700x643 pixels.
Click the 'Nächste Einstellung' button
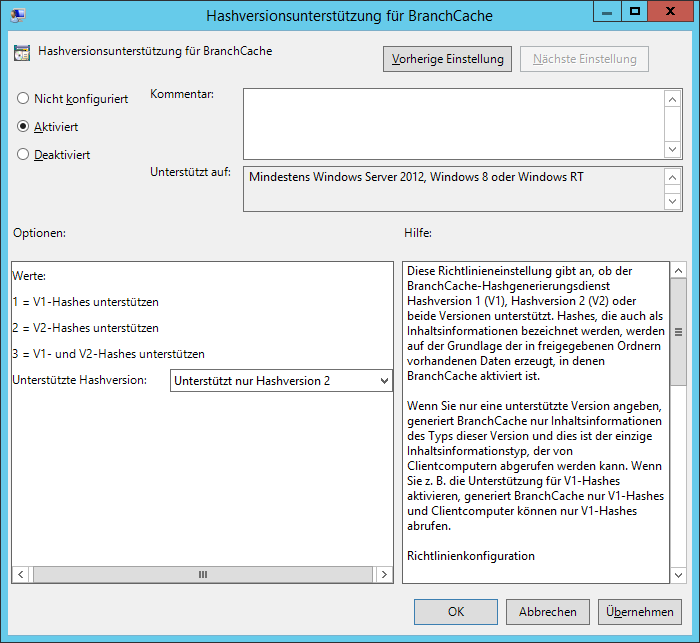pyautogui.click(x=584, y=59)
